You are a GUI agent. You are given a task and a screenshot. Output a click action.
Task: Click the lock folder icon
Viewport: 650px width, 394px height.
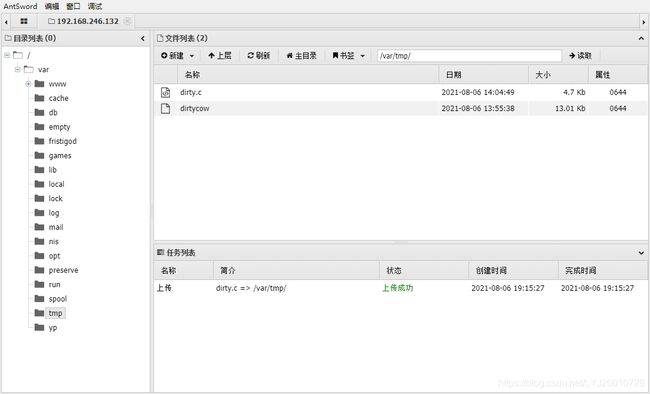[x=39, y=198]
